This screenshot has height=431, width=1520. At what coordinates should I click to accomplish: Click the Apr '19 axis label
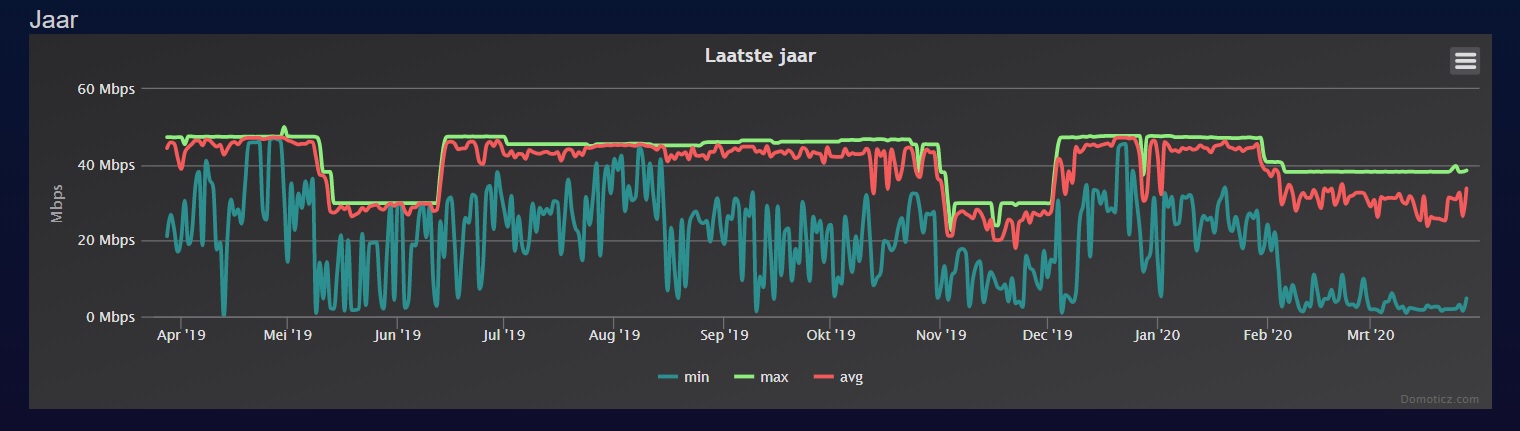pos(182,335)
